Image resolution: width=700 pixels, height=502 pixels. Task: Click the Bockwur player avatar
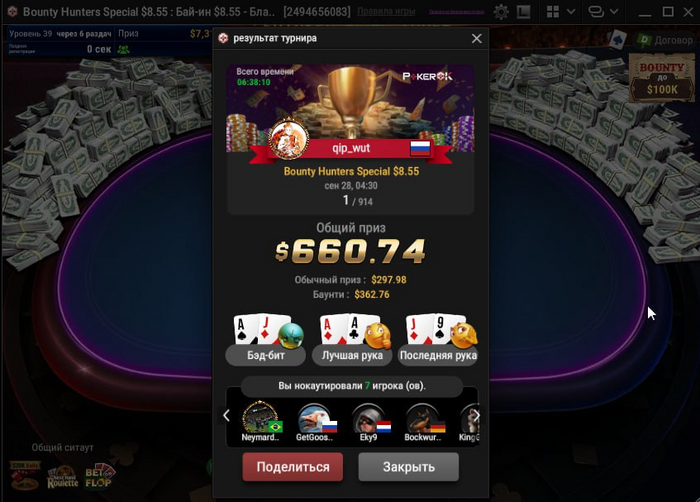(x=423, y=418)
